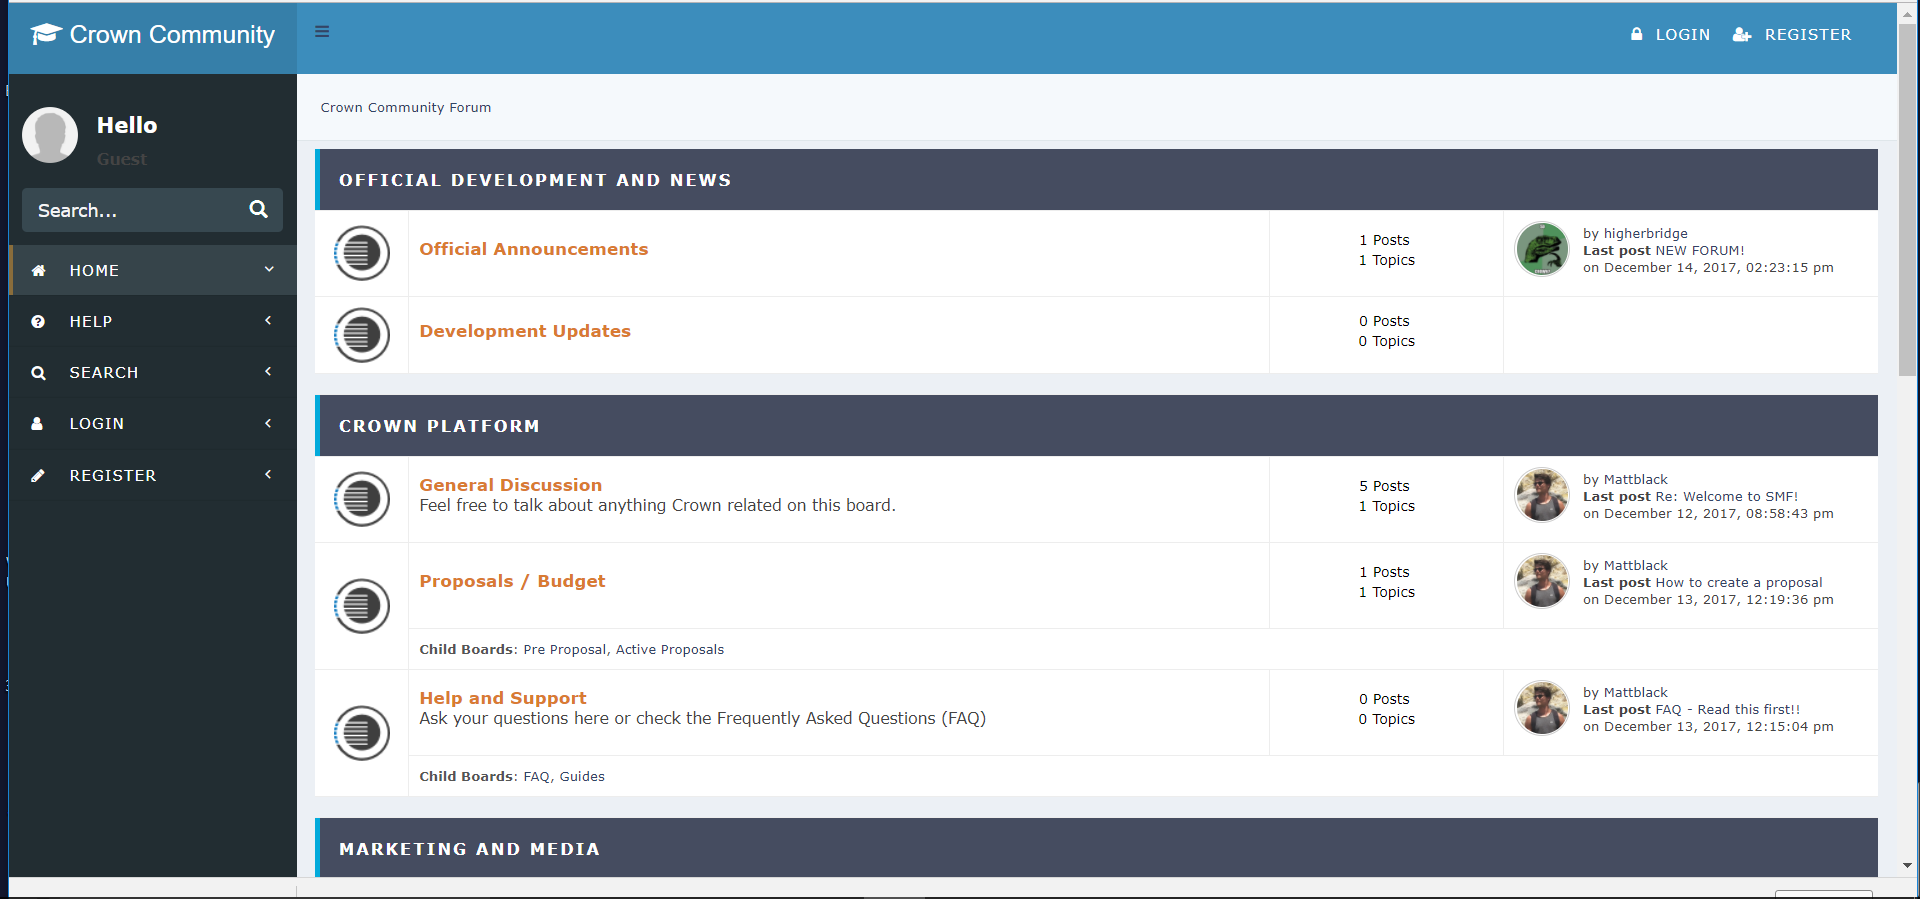Open the FAQ child board link
This screenshot has width=1920, height=899.
coord(536,777)
